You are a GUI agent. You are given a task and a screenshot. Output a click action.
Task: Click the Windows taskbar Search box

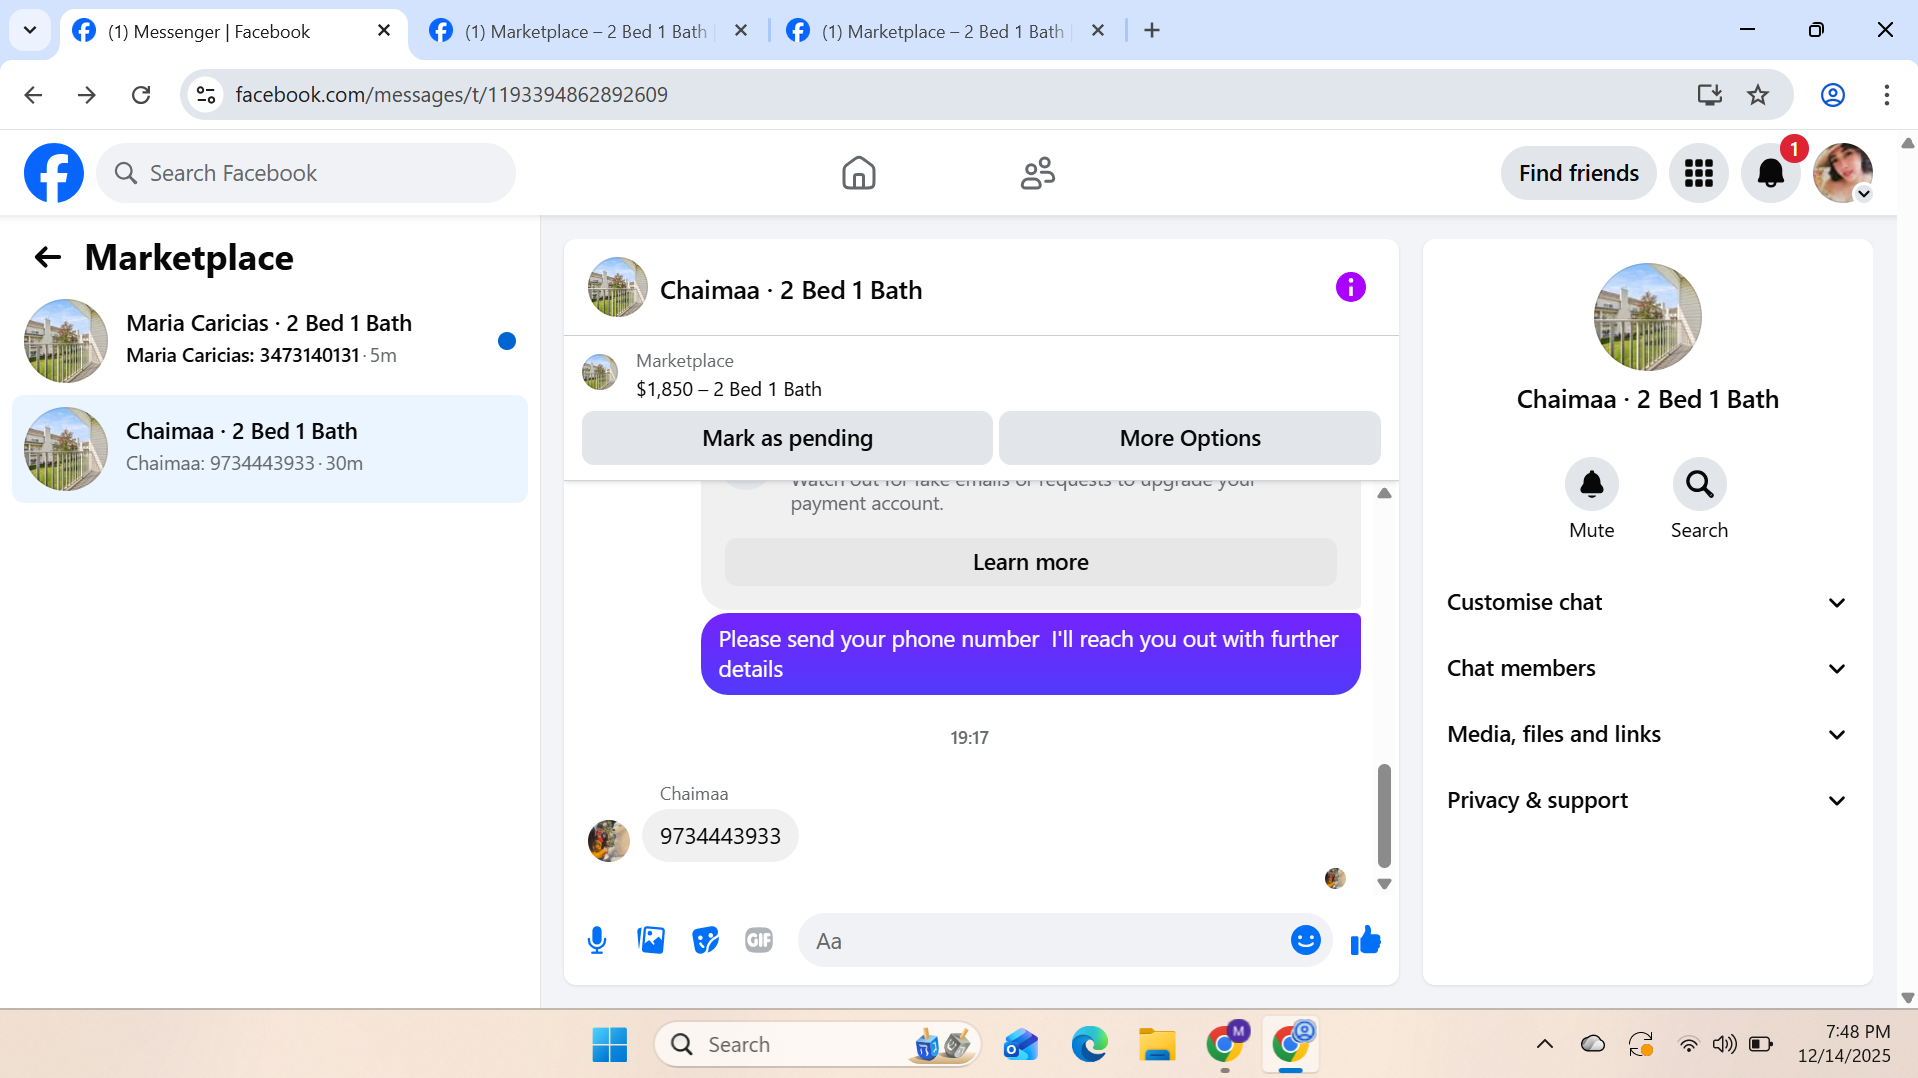817,1045
